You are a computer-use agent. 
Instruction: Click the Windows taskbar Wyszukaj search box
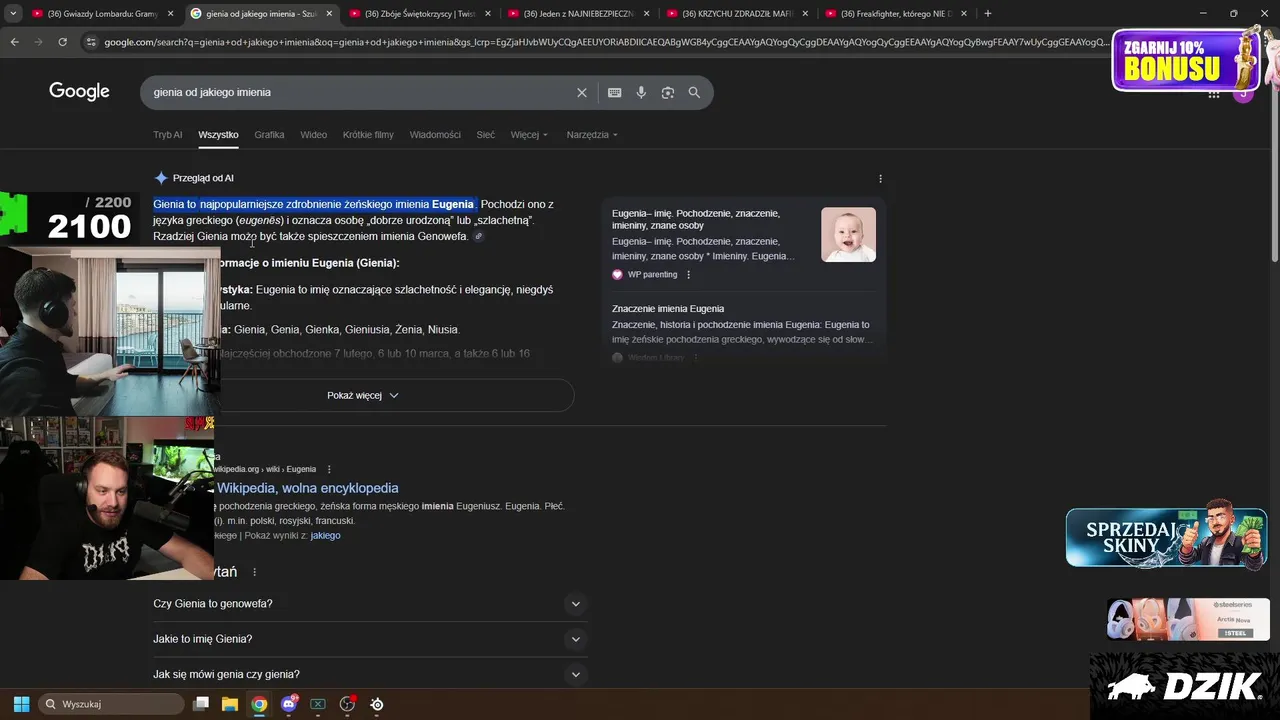pos(112,704)
